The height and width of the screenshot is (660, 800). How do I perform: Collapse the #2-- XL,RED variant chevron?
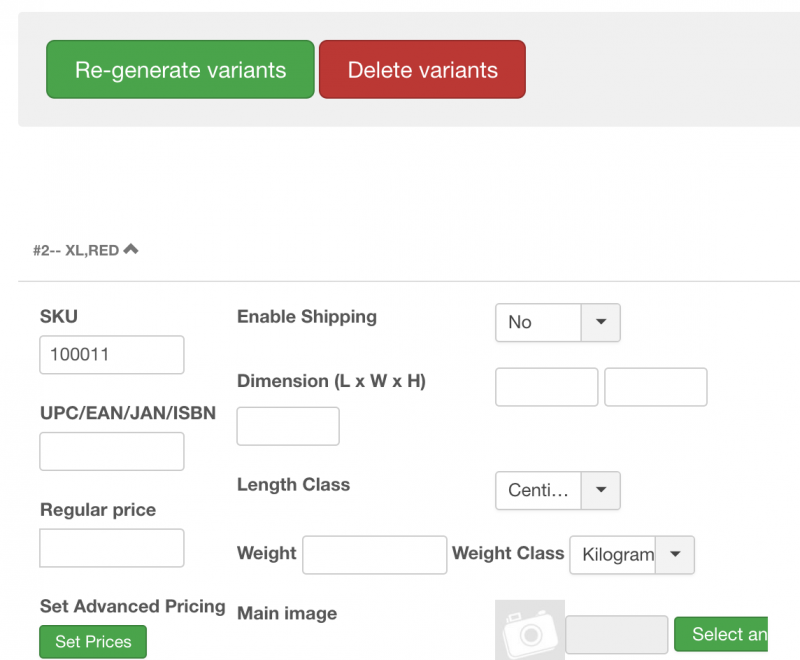pyautogui.click(x=131, y=249)
